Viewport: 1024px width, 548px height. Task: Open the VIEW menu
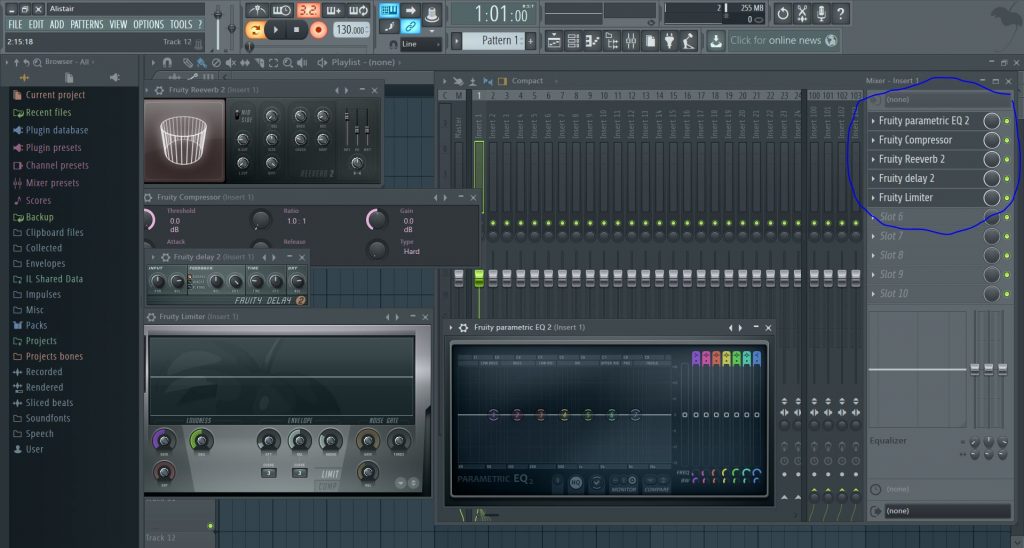click(x=118, y=24)
